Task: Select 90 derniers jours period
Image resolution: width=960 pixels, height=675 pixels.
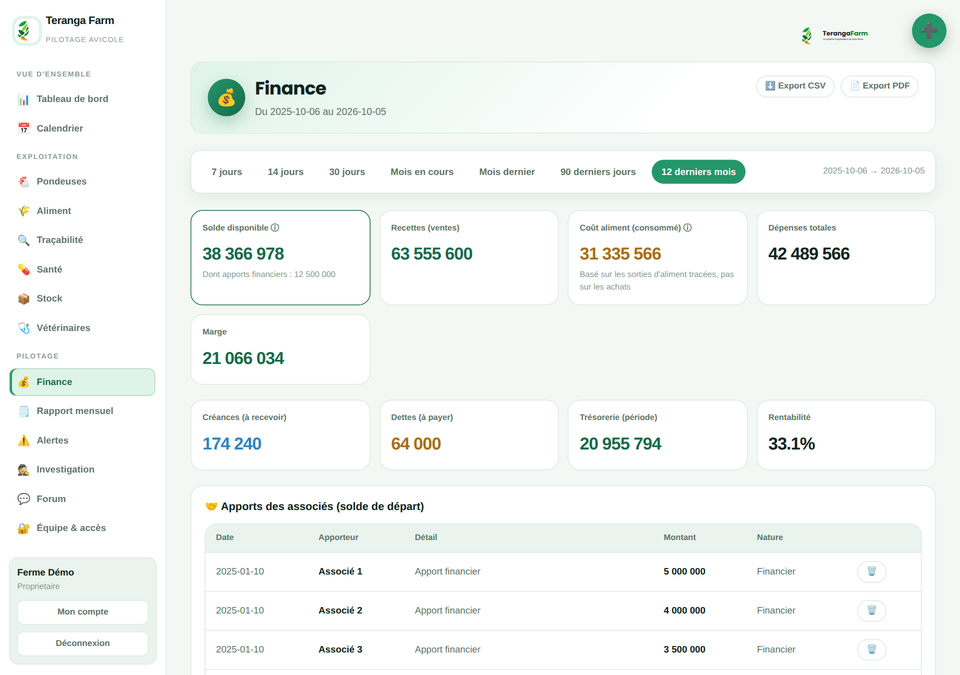Action: click(x=598, y=172)
